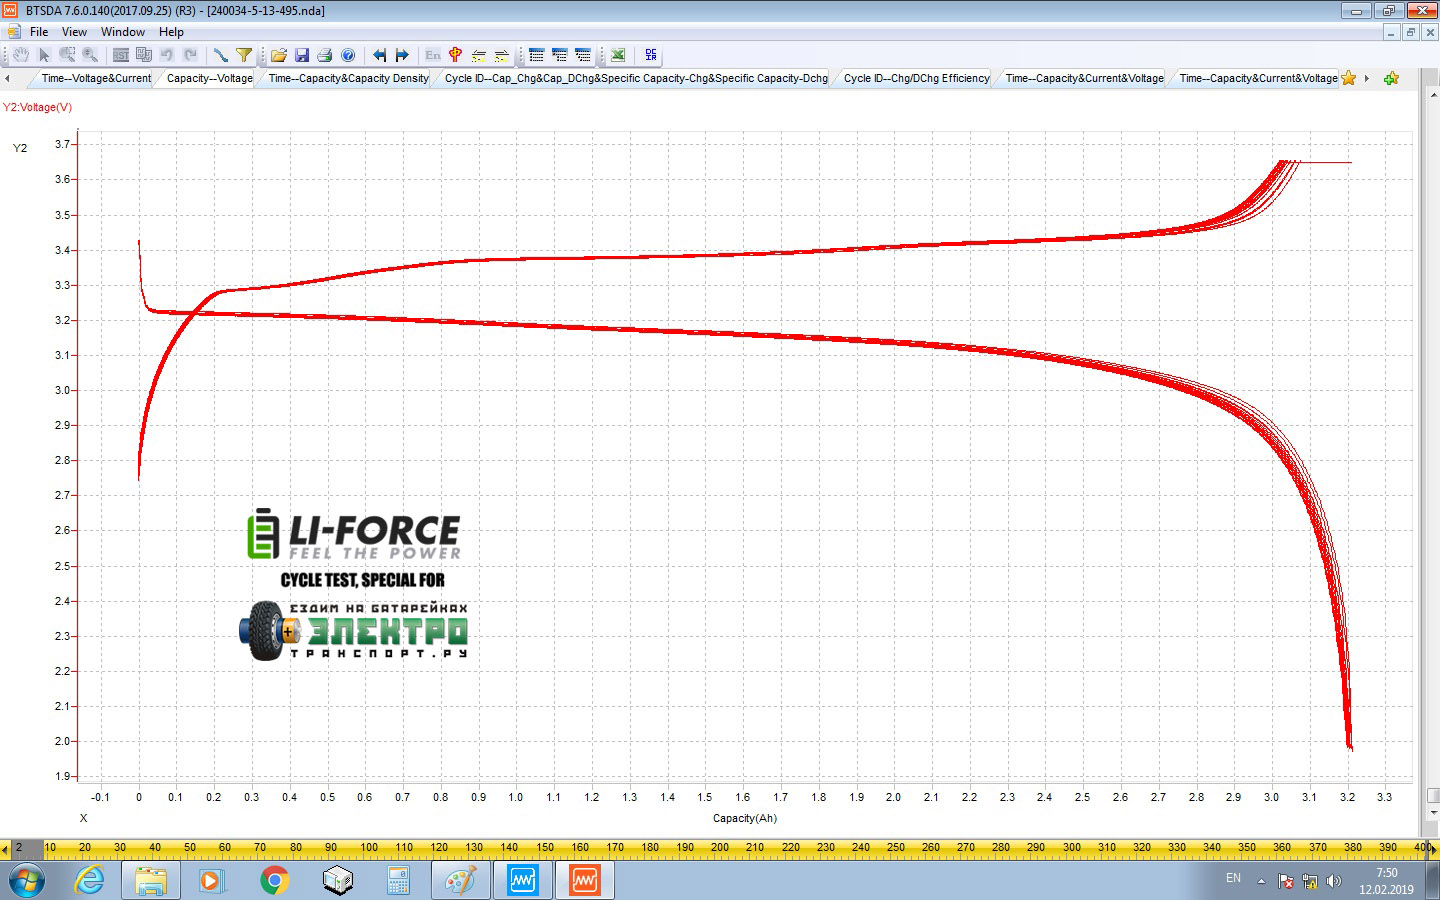The height and width of the screenshot is (900, 1440).
Task: Switch to Time--Voltage&Current tab
Action: point(96,78)
